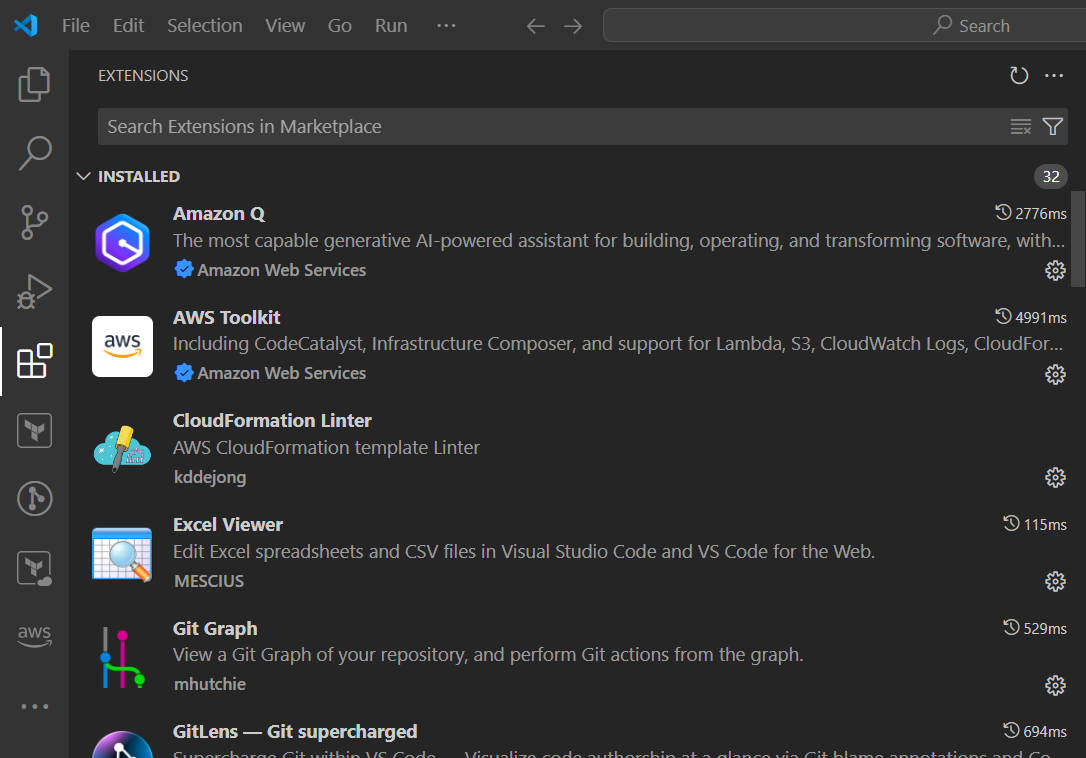Open Extensions views and more actions menu
Viewport: 1086px width, 758px height.
pyautogui.click(x=1054, y=76)
